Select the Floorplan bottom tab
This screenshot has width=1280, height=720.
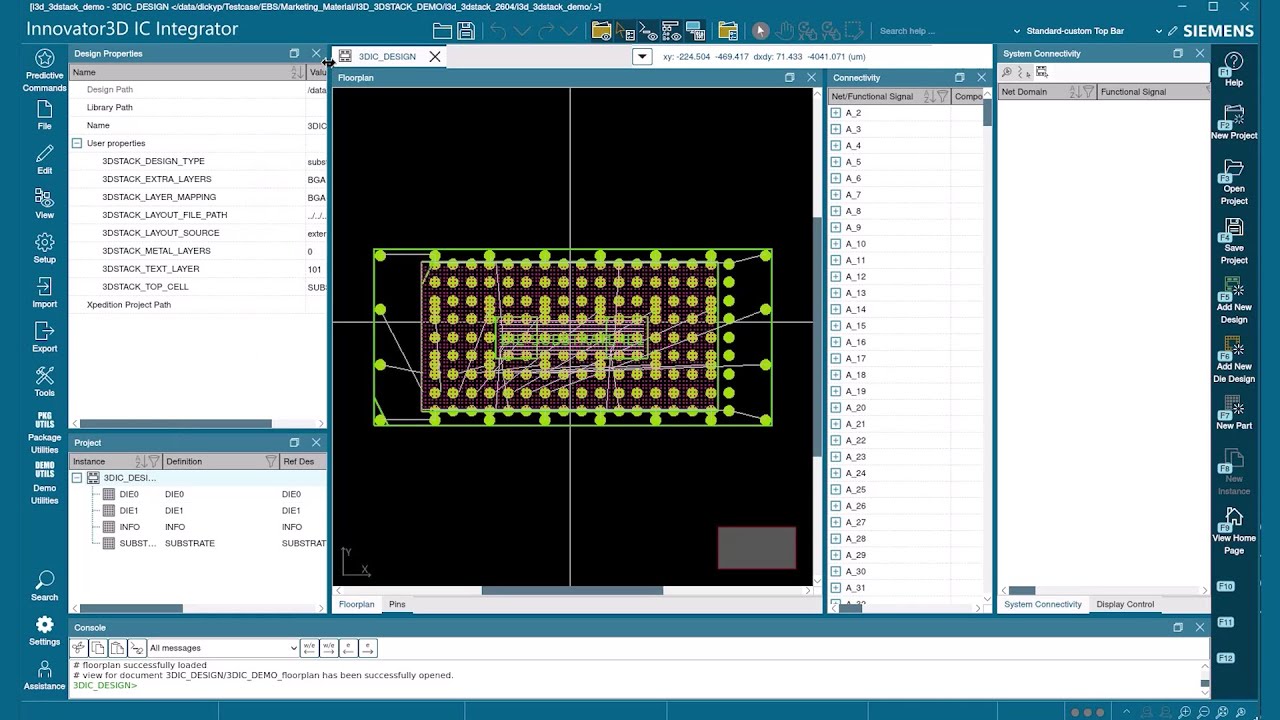click(356, 604)
